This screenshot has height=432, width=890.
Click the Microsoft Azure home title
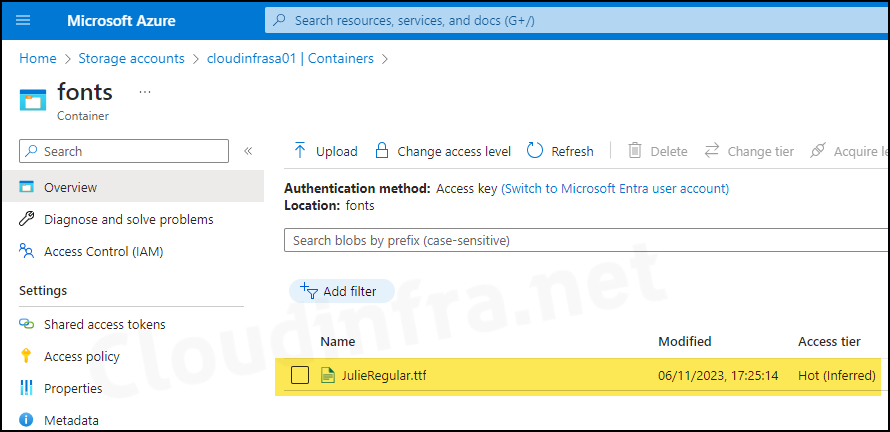point(121,21)
